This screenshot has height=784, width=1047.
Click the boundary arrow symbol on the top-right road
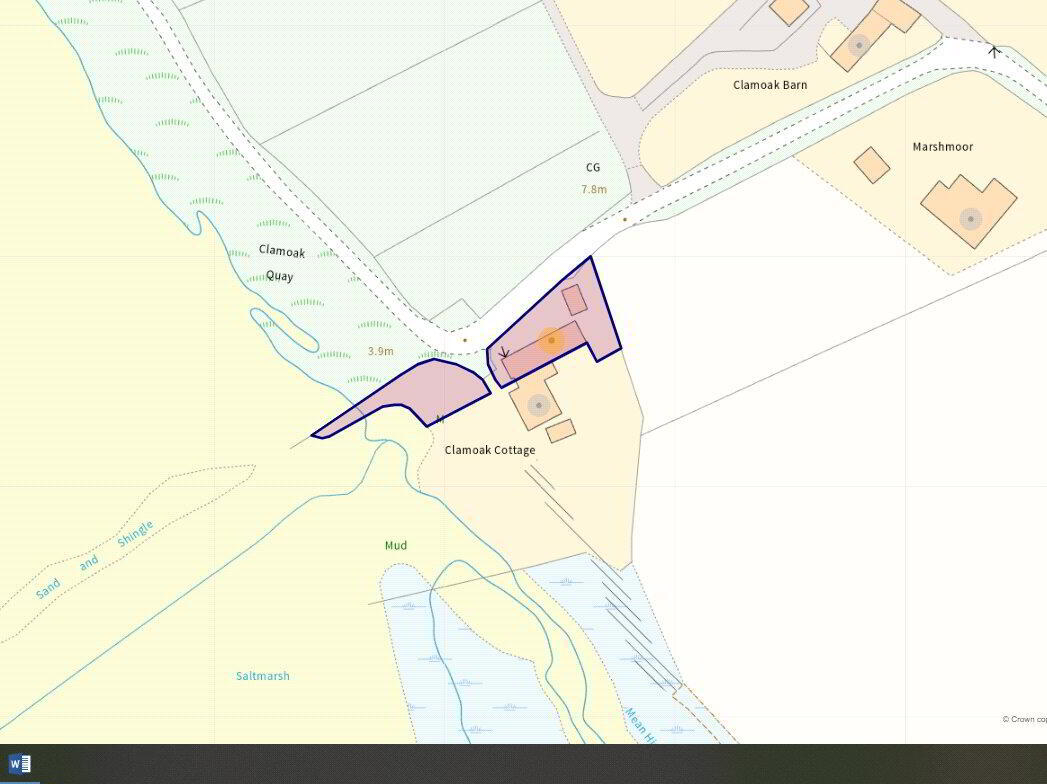click(994, 51)
